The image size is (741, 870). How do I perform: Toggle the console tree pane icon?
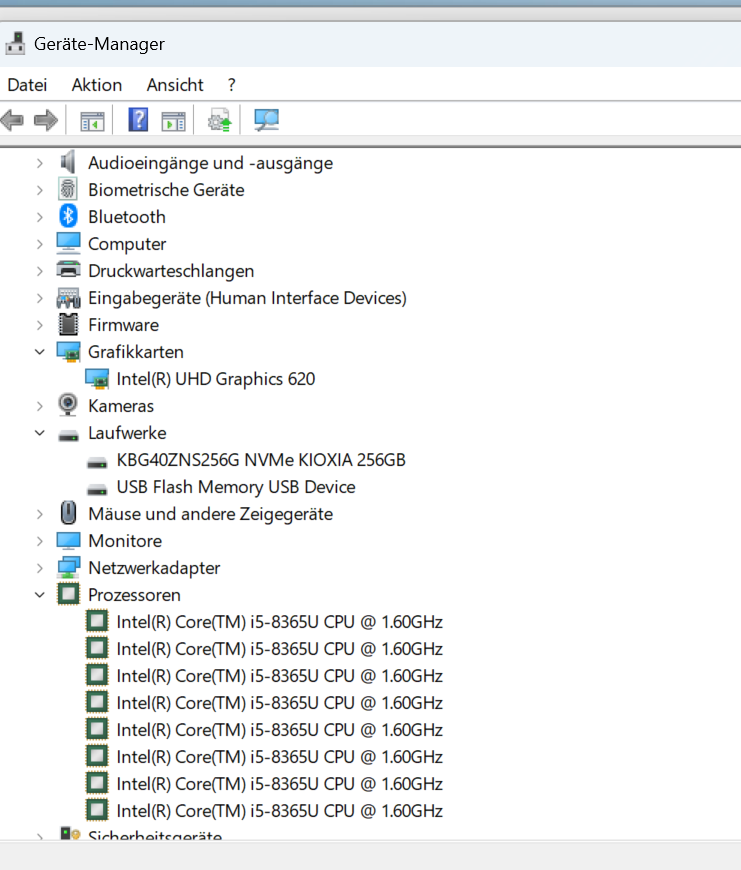coord(92,120)
